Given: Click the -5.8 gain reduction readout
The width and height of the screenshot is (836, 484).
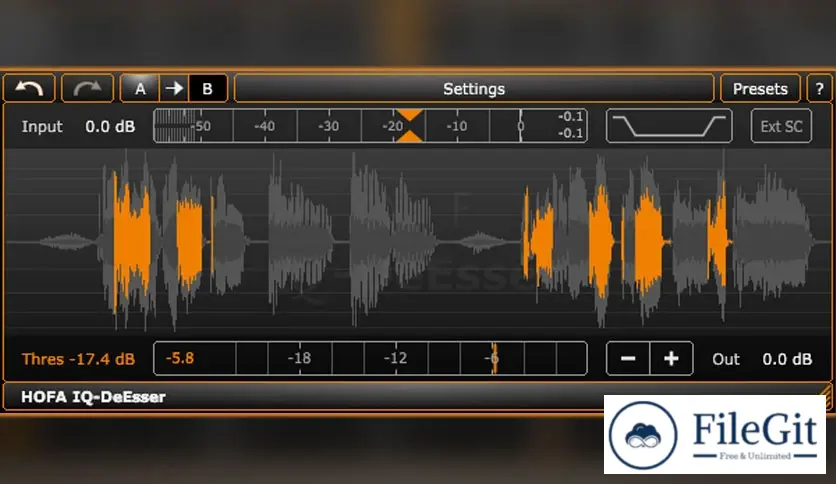Looking at the screenshot, I should click(180, 358).
